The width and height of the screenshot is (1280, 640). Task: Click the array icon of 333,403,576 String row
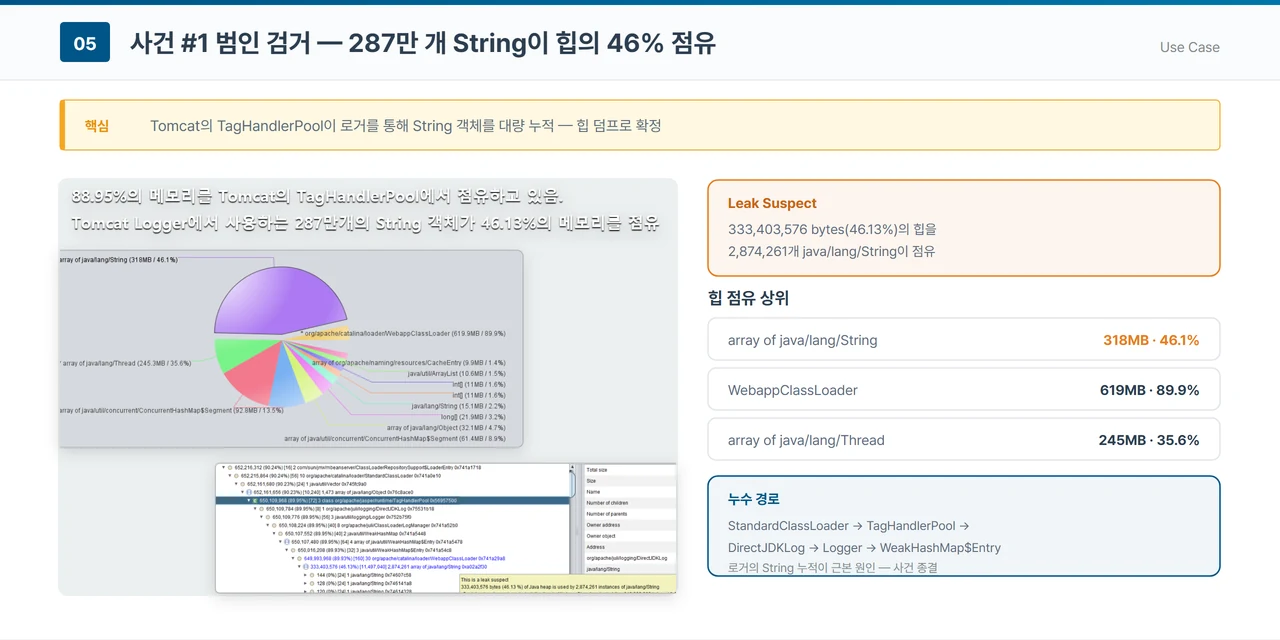coord(306,566)
